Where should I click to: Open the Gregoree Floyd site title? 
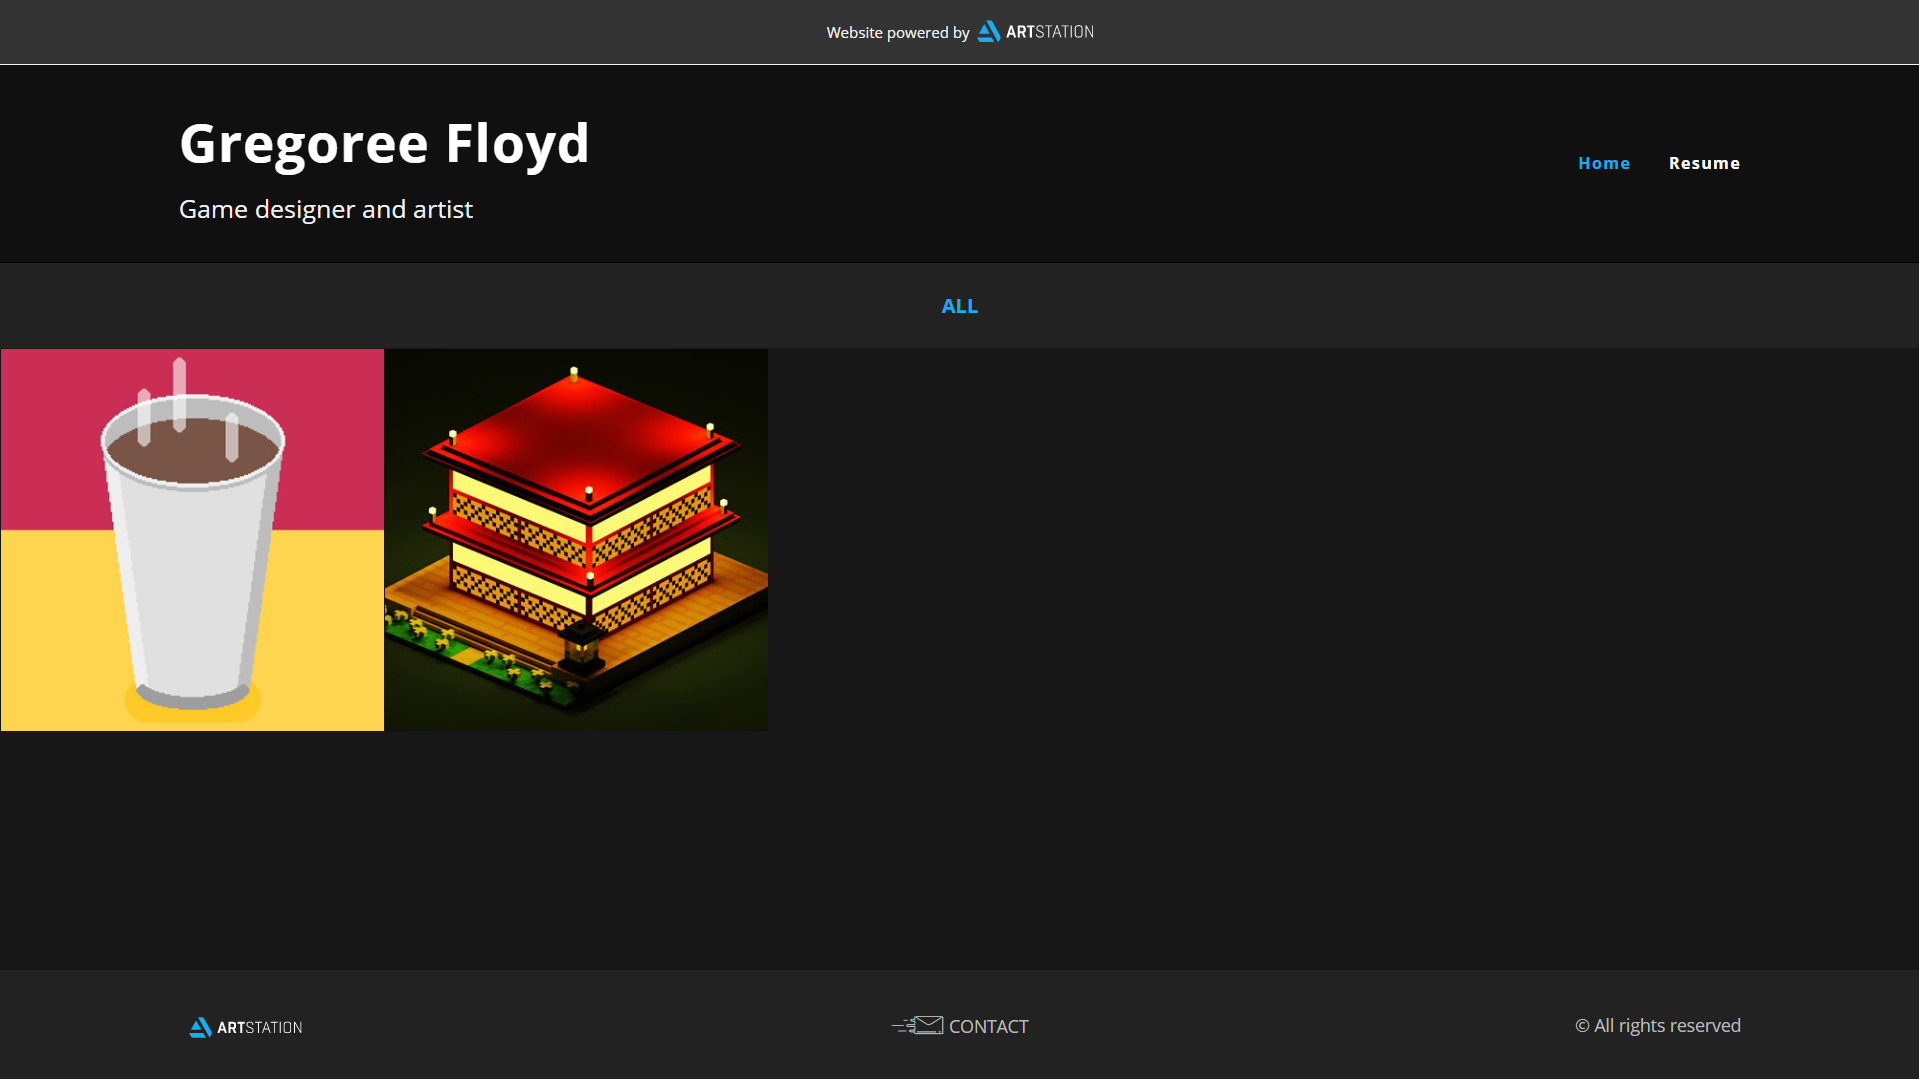pyautogui.click(x=384, y=143)
